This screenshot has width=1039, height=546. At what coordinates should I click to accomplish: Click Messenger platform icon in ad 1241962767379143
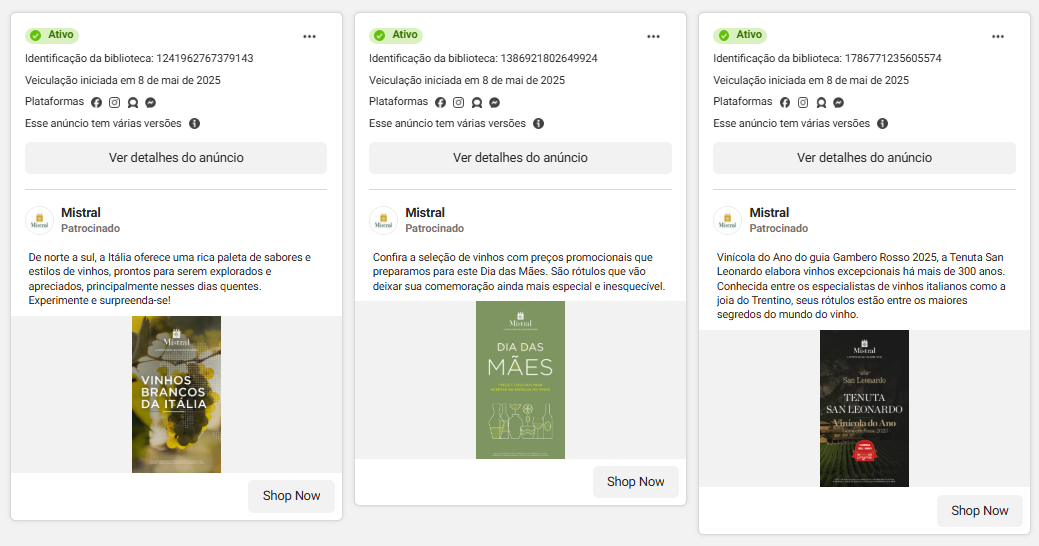150,102
